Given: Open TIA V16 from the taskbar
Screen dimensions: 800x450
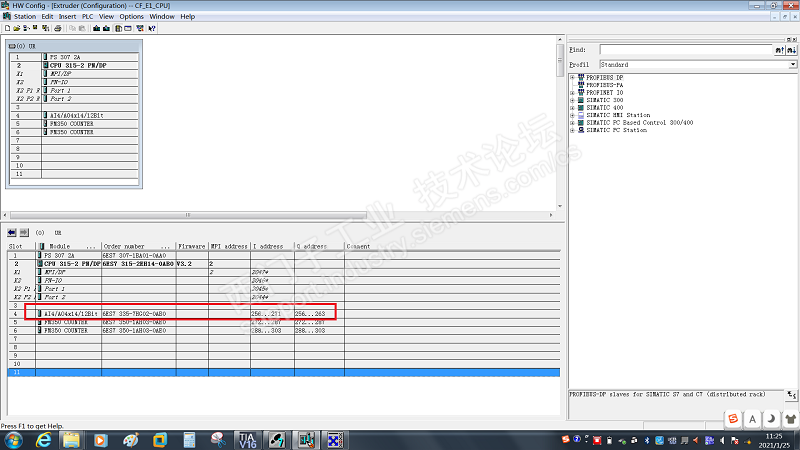Looking at the screenshot, I should pyautogui.click(x=247, y=440).
